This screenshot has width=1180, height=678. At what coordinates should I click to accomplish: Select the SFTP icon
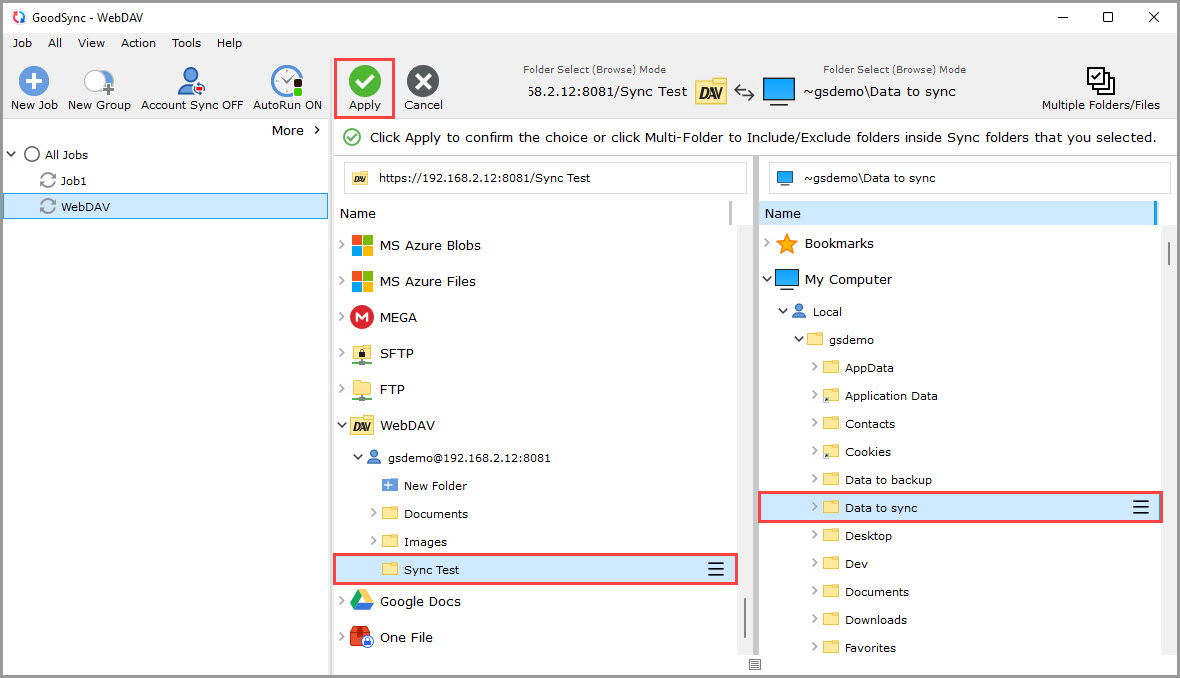(x=362, y=353)
